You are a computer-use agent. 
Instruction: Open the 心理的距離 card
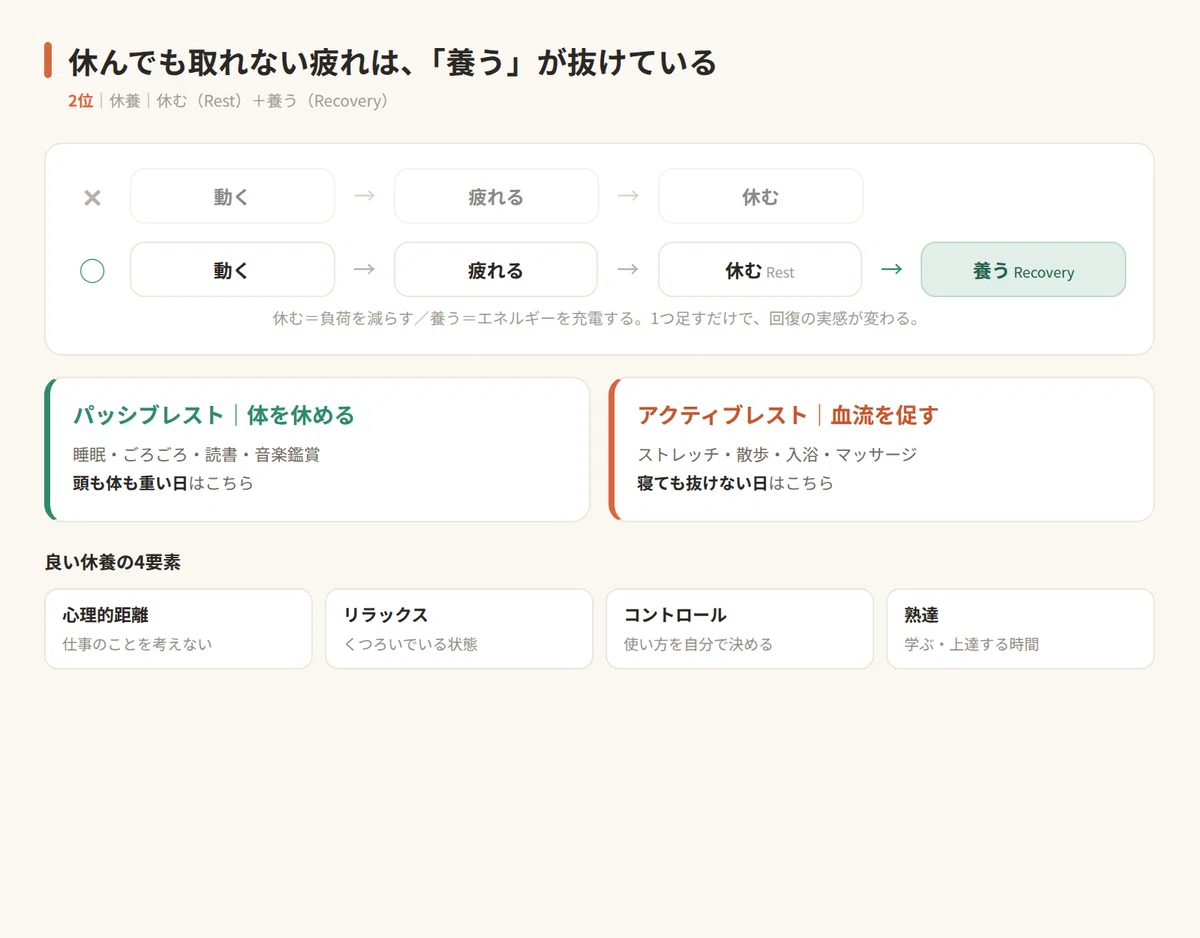(x=179, y=629)
